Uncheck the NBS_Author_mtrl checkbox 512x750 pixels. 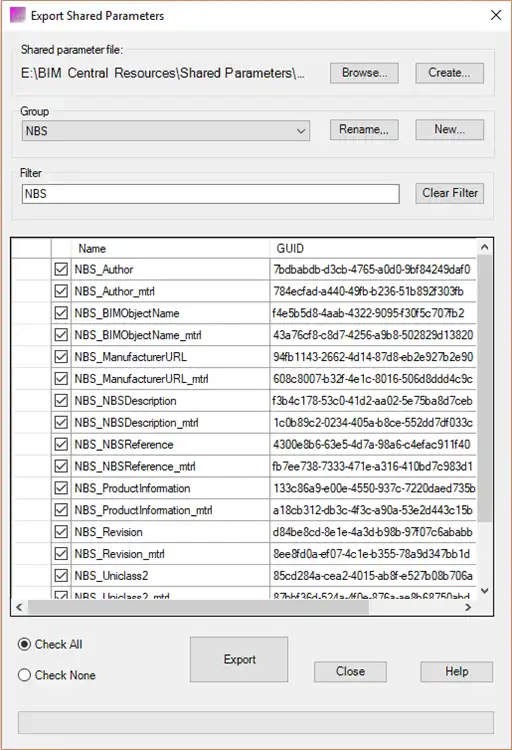61,291
